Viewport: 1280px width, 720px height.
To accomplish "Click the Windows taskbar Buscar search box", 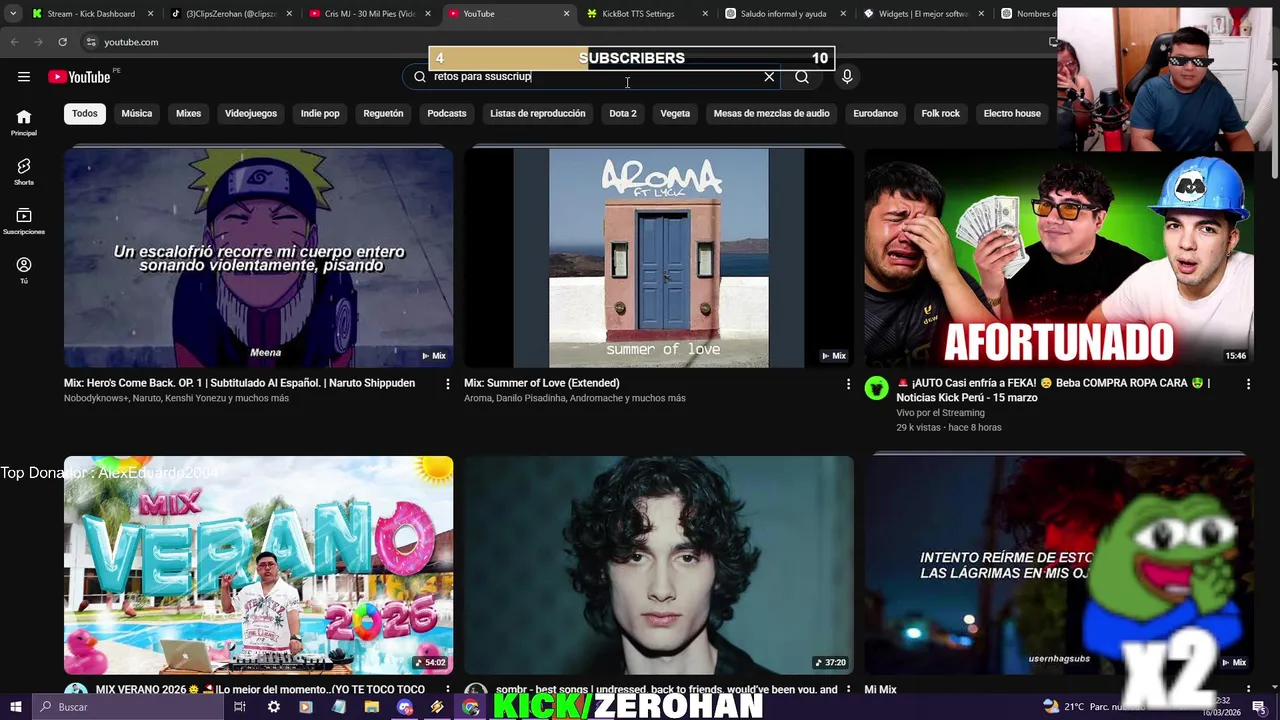I will (128, 707).
